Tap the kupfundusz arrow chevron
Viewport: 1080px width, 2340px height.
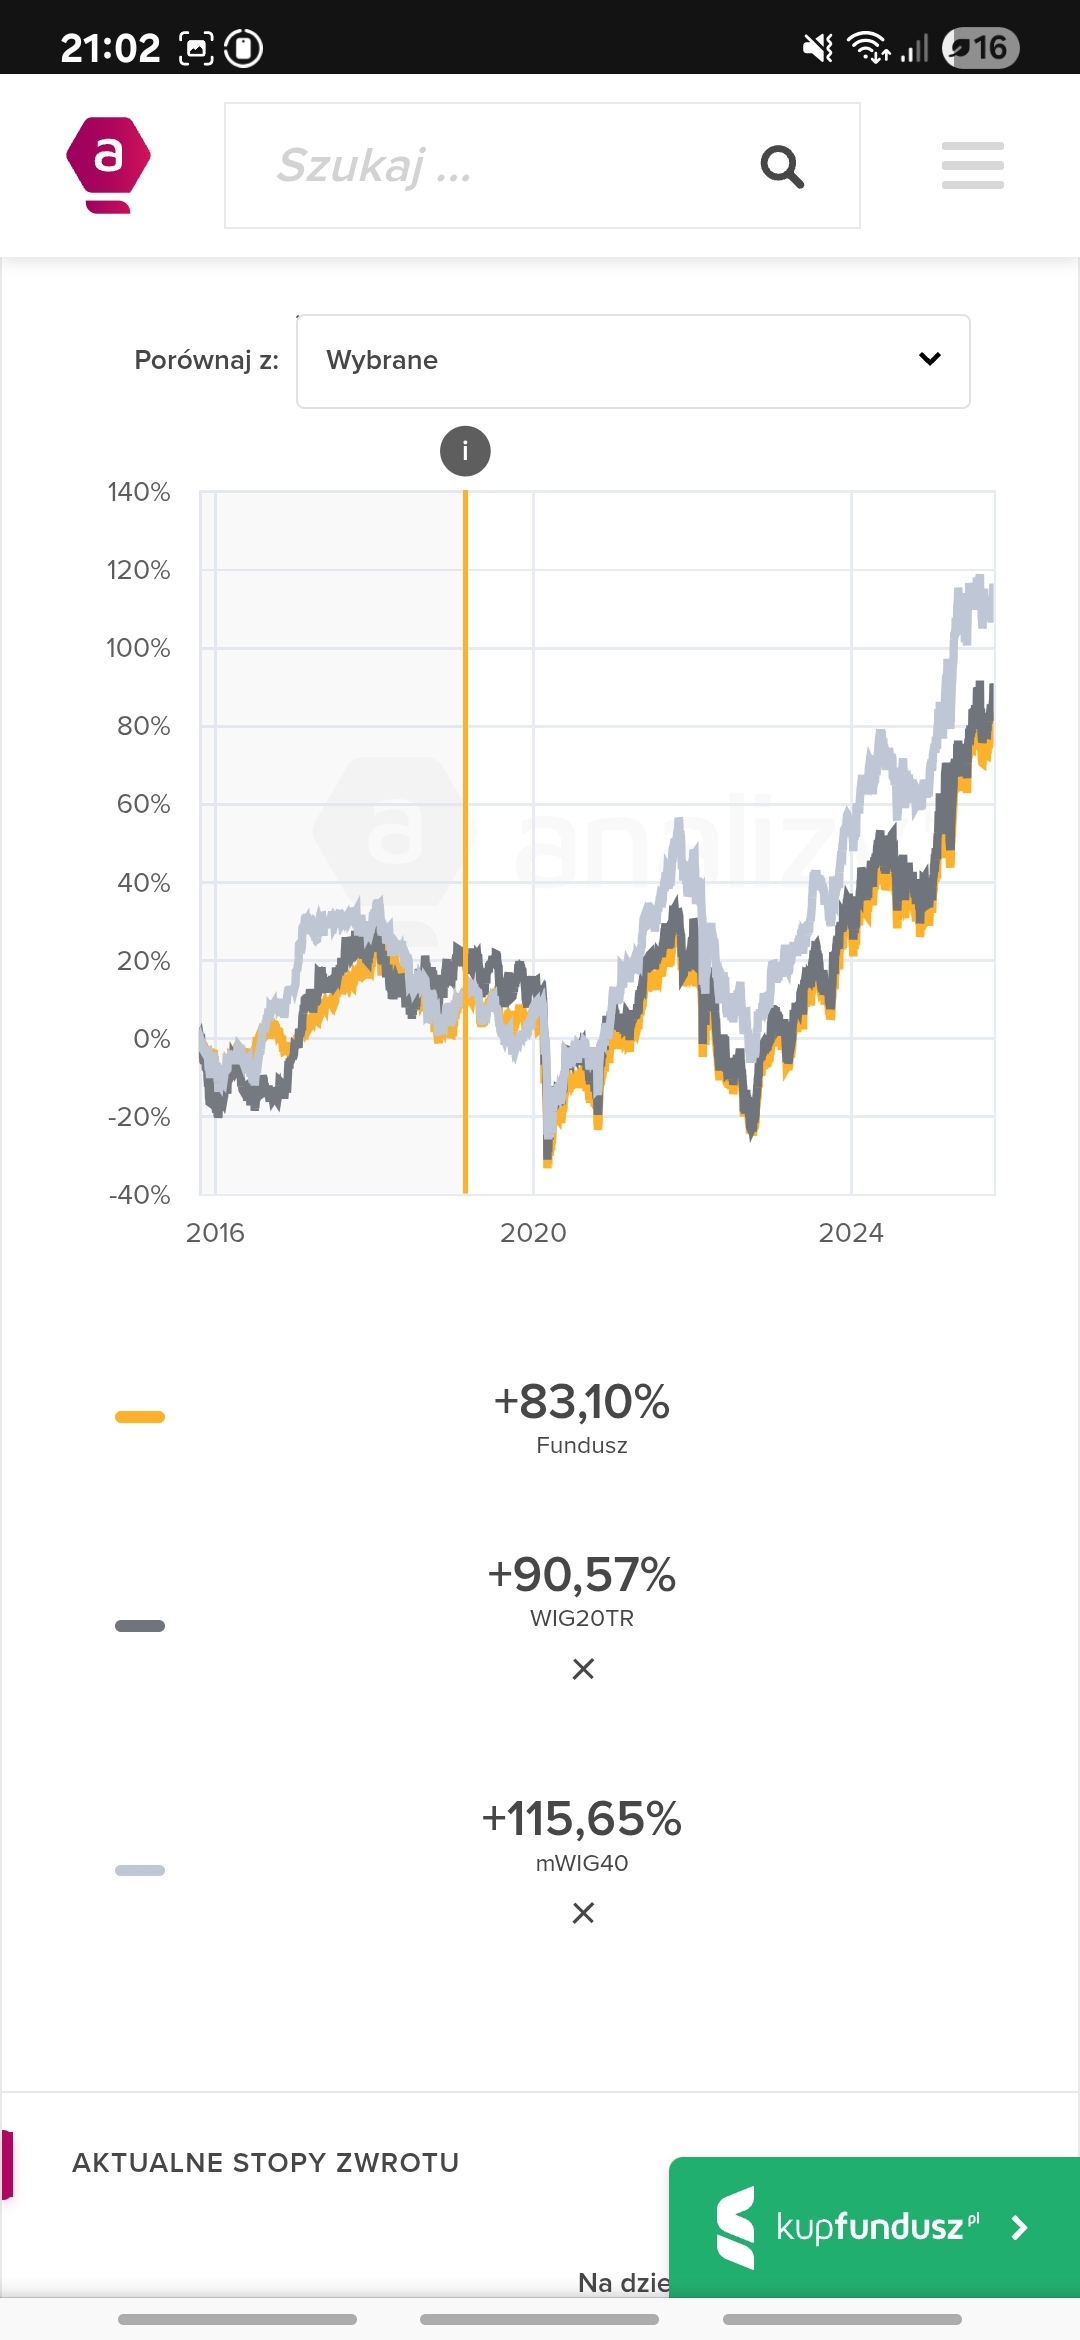(x=1019, y=2227)
